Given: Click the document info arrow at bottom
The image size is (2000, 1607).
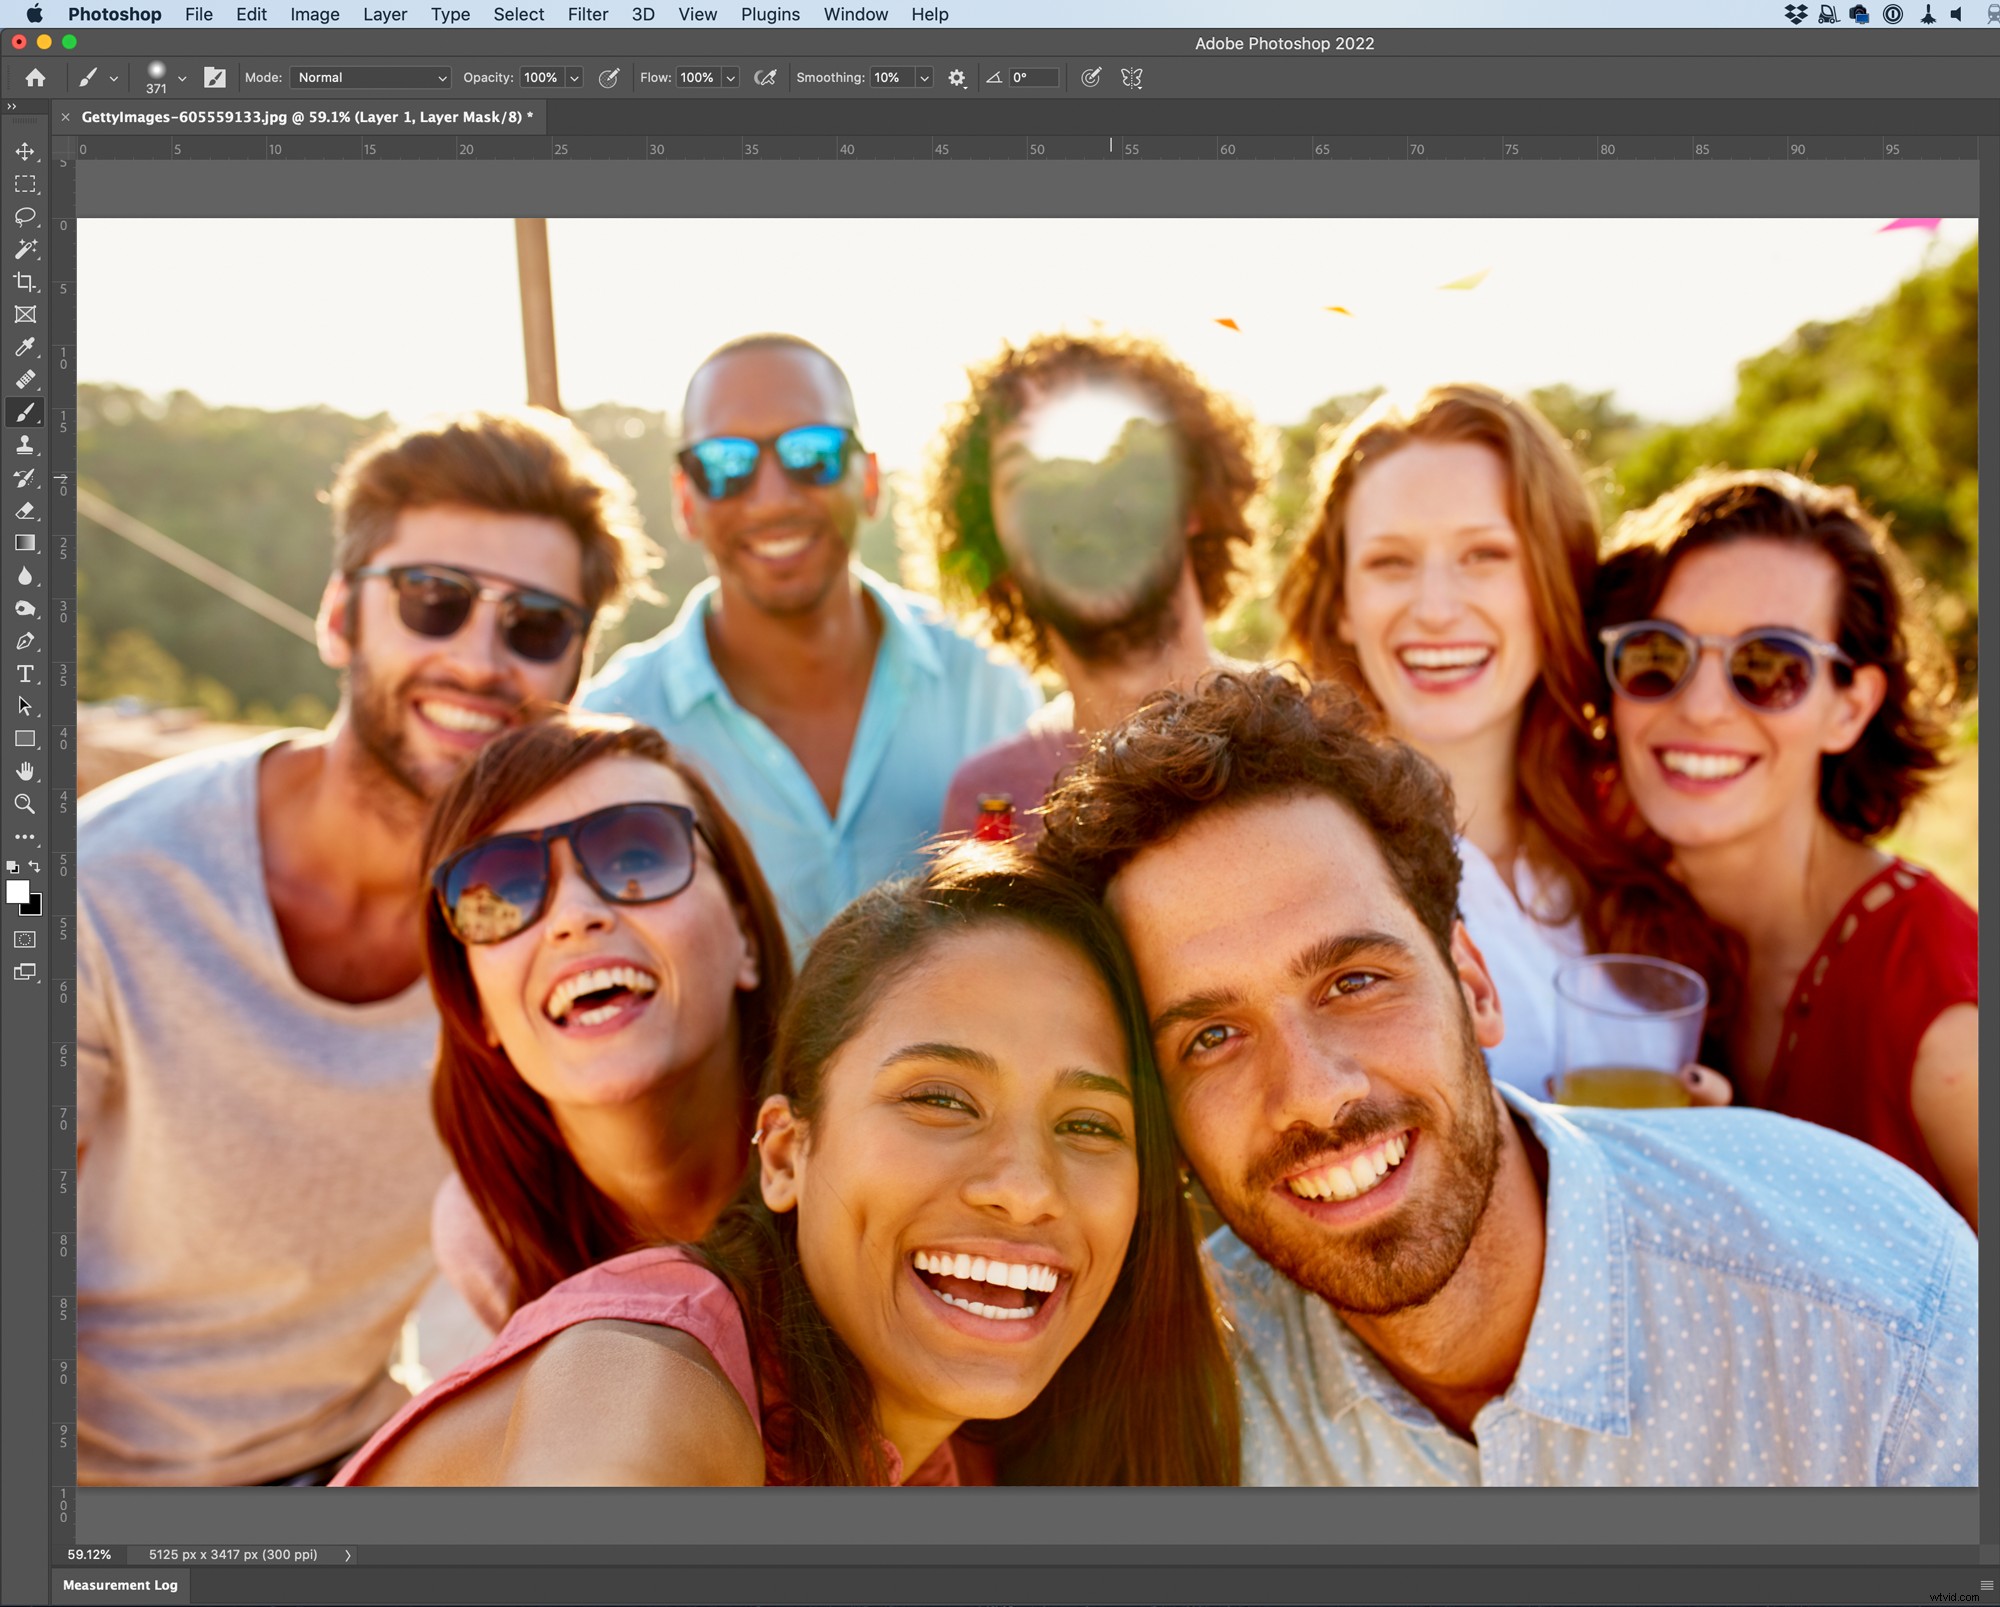Looking at the screenshot, I should (x=348, y=1555).
